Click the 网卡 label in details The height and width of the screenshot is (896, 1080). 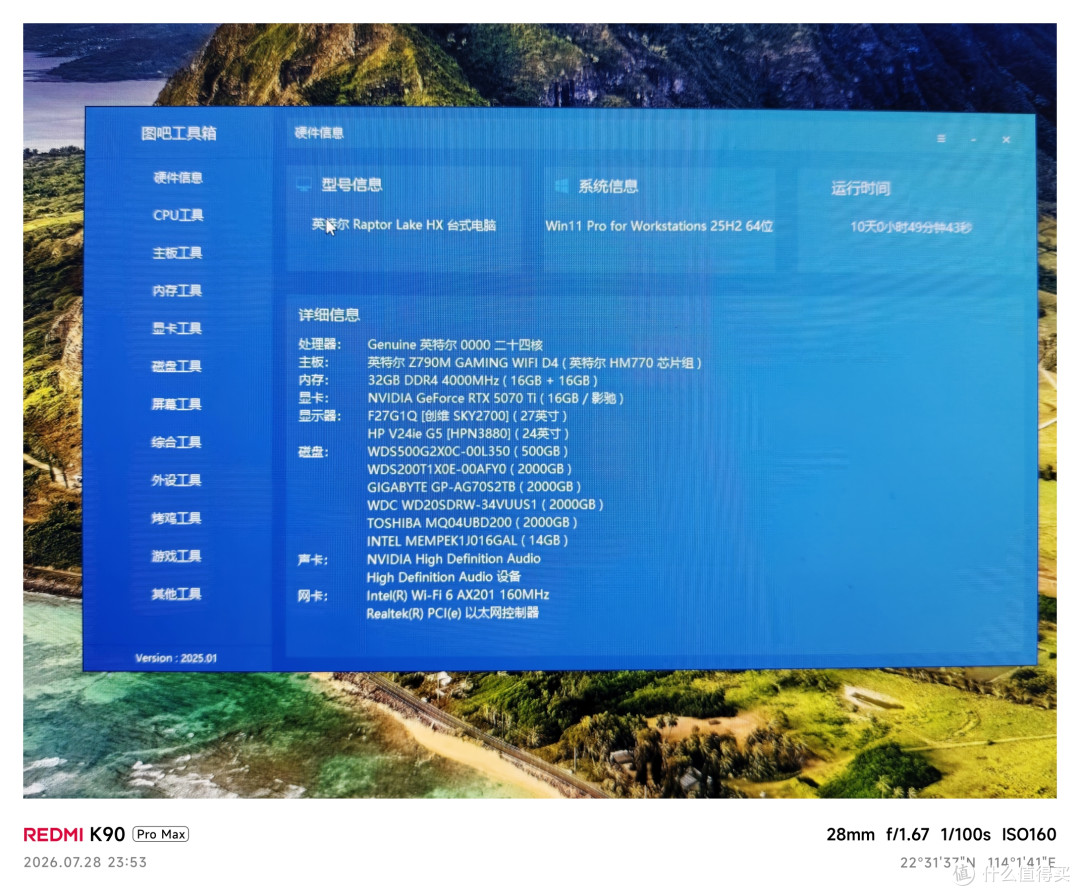pyautogui.click(x=313, y=596)
